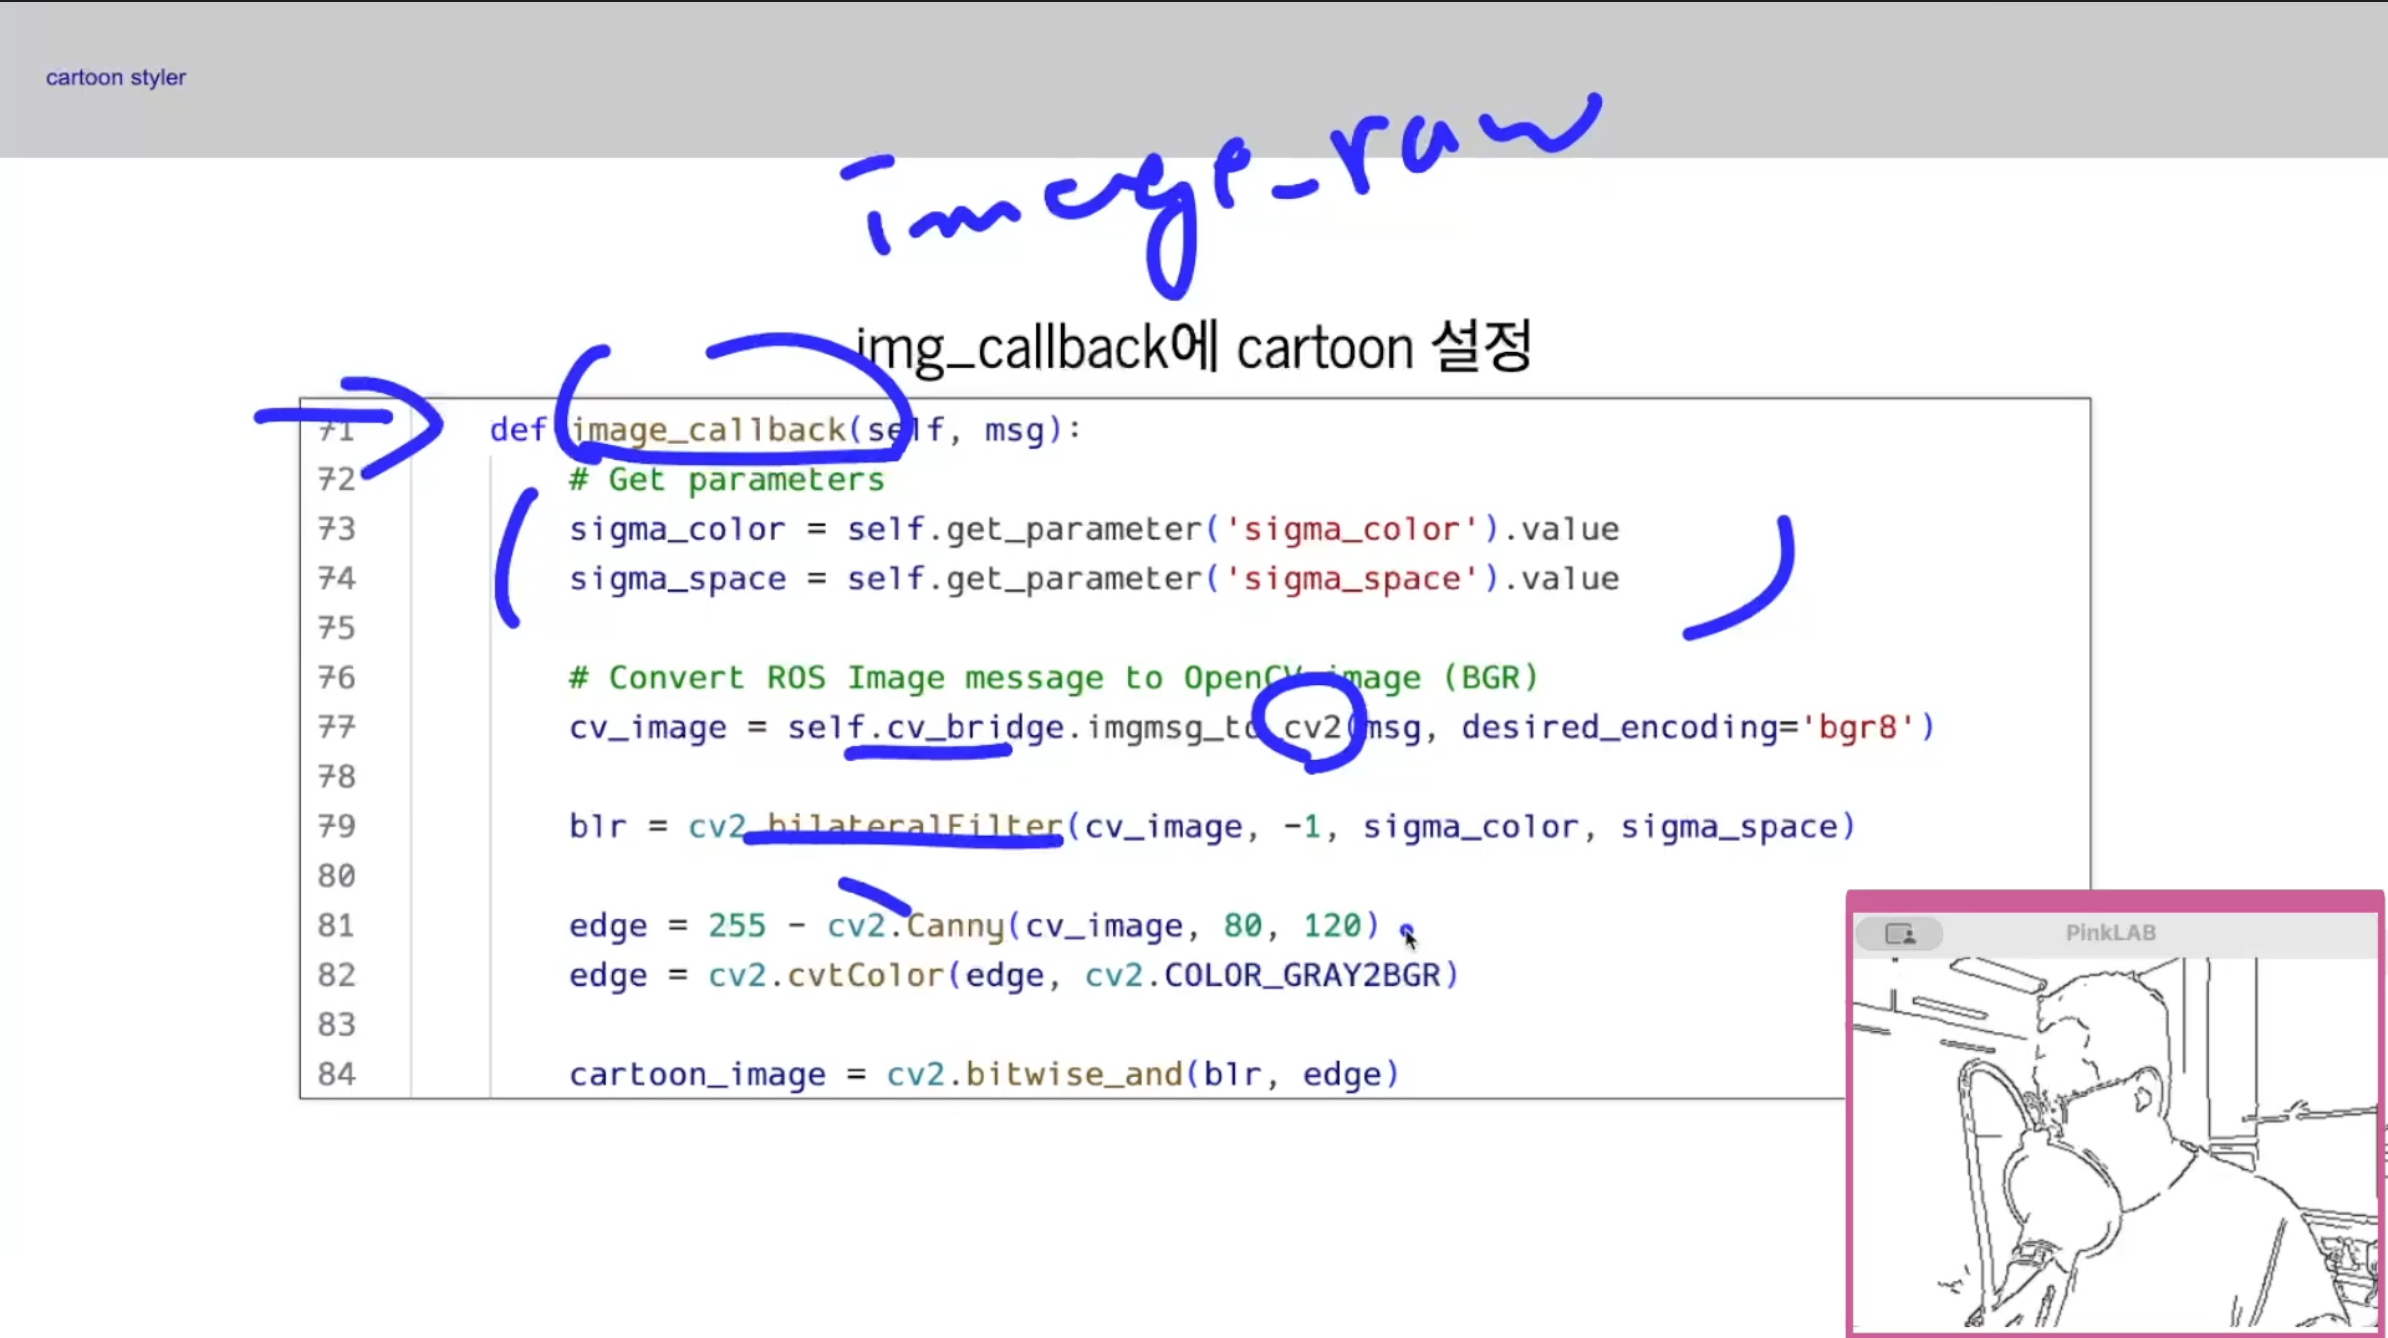Viewport: 2388px width, 1338px height.
Task: Click the slide heading 'img_callback에 cartoon 설정'
Action: [x=1193, y=349]
